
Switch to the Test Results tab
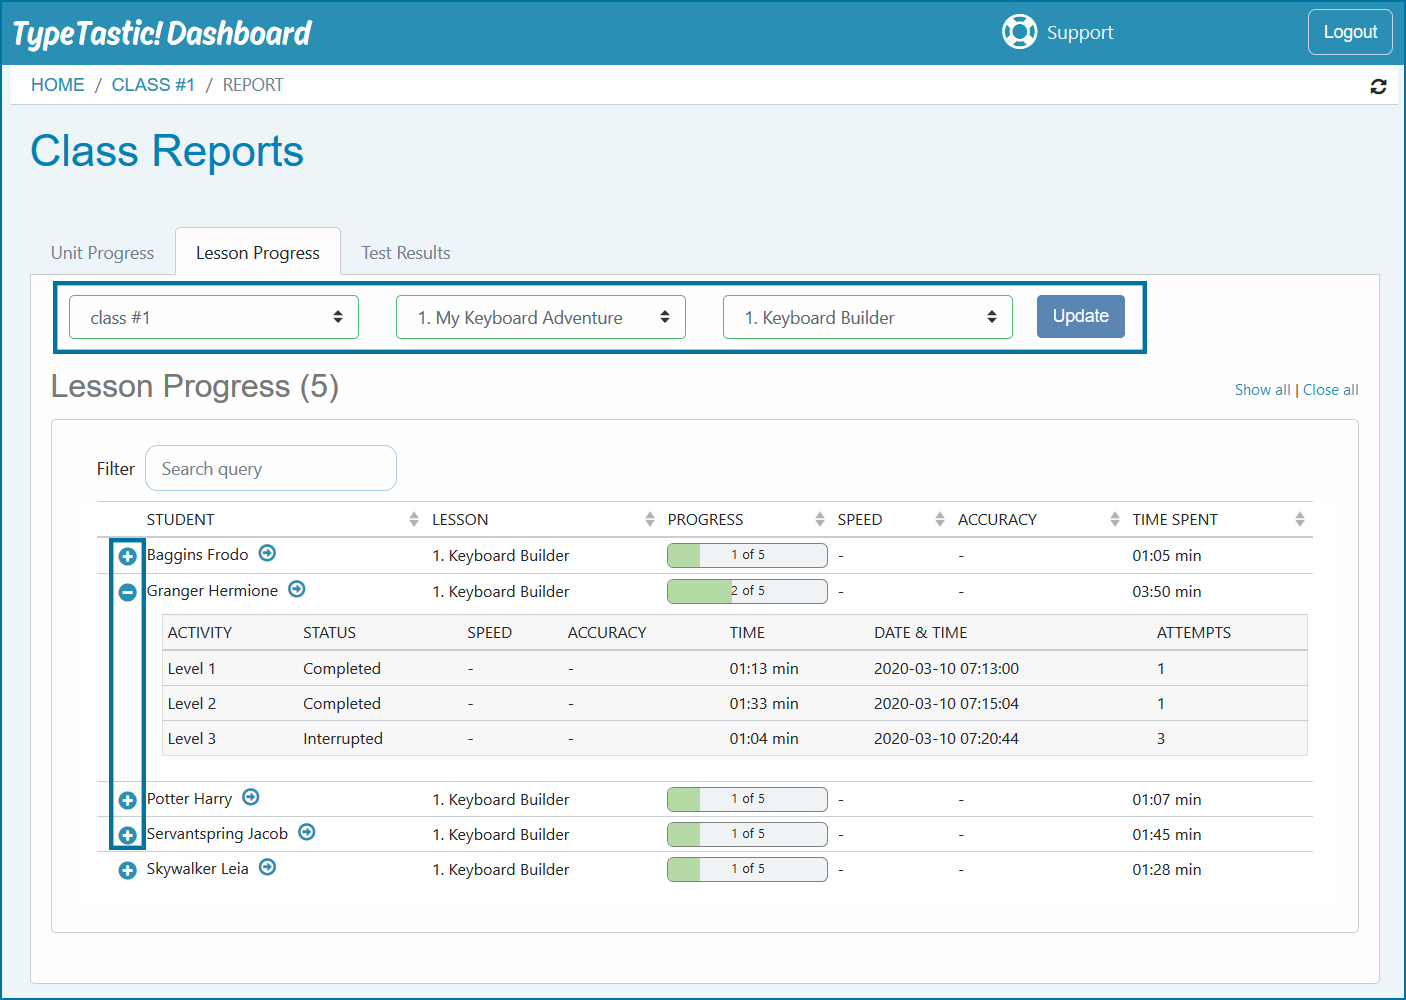pyautogui.click(x=406, y=253)
